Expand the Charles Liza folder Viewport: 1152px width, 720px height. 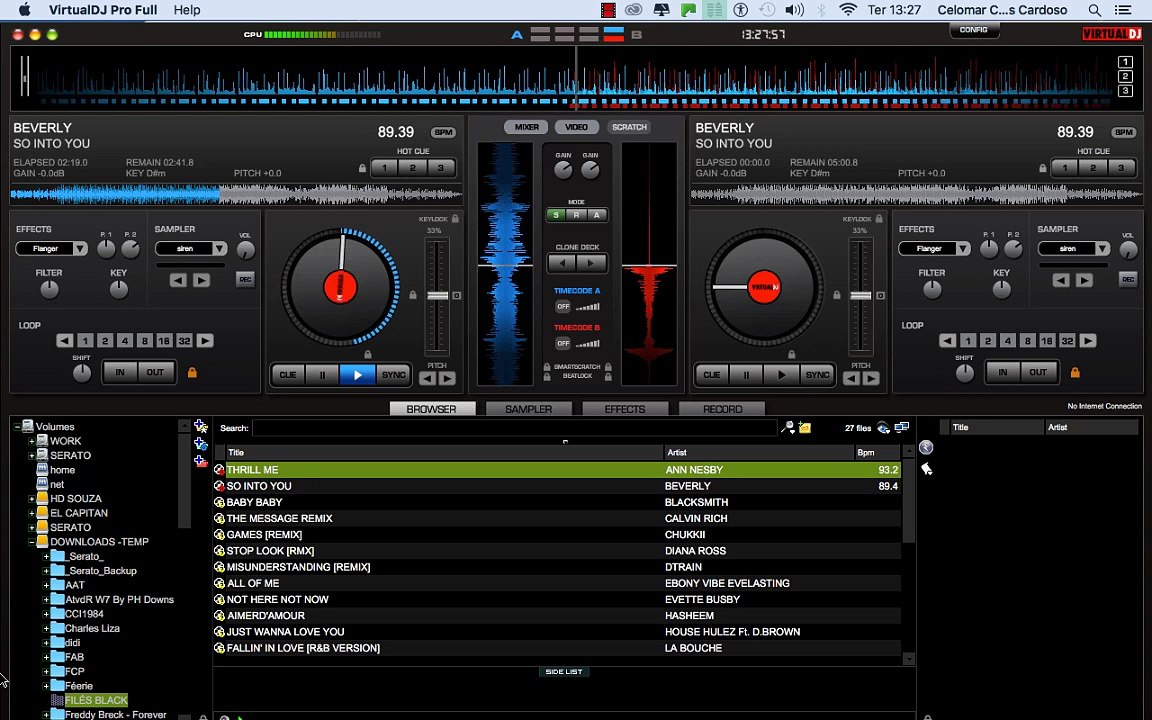pos(46,628)
